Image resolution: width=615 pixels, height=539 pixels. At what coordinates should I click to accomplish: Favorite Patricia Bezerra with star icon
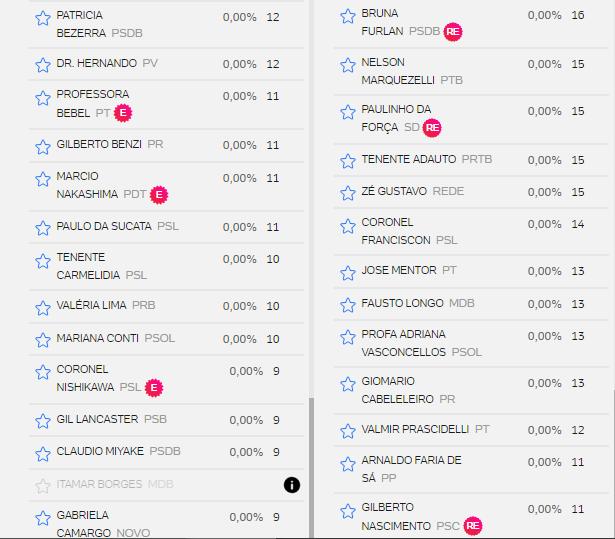[42, 18]
